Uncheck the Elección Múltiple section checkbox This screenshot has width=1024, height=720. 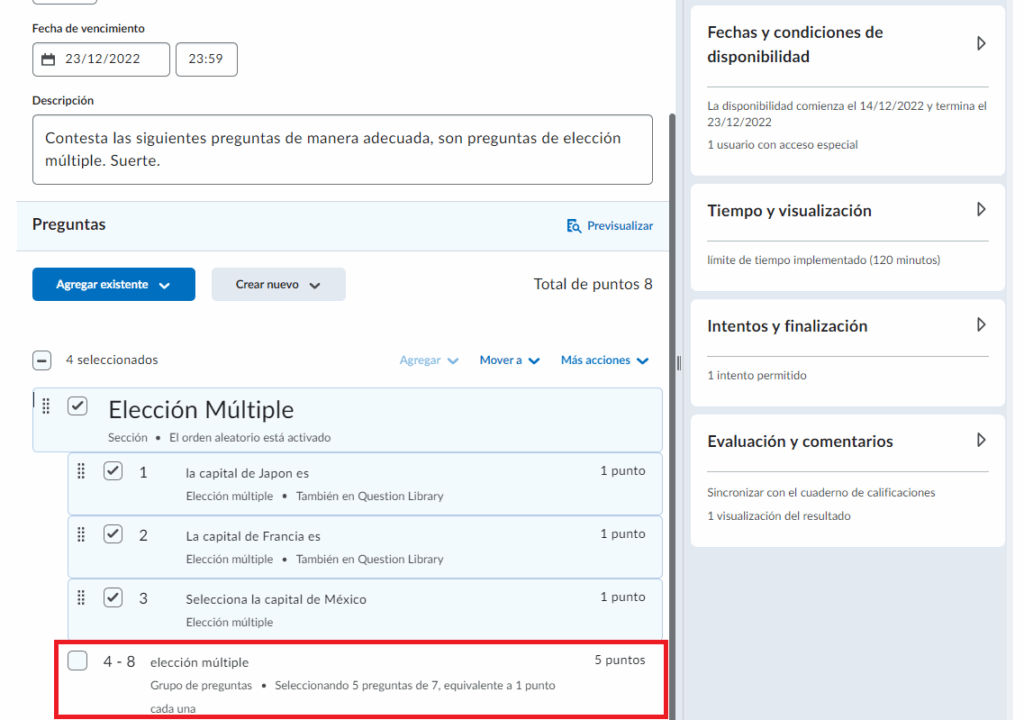click(x=78, y=406)
